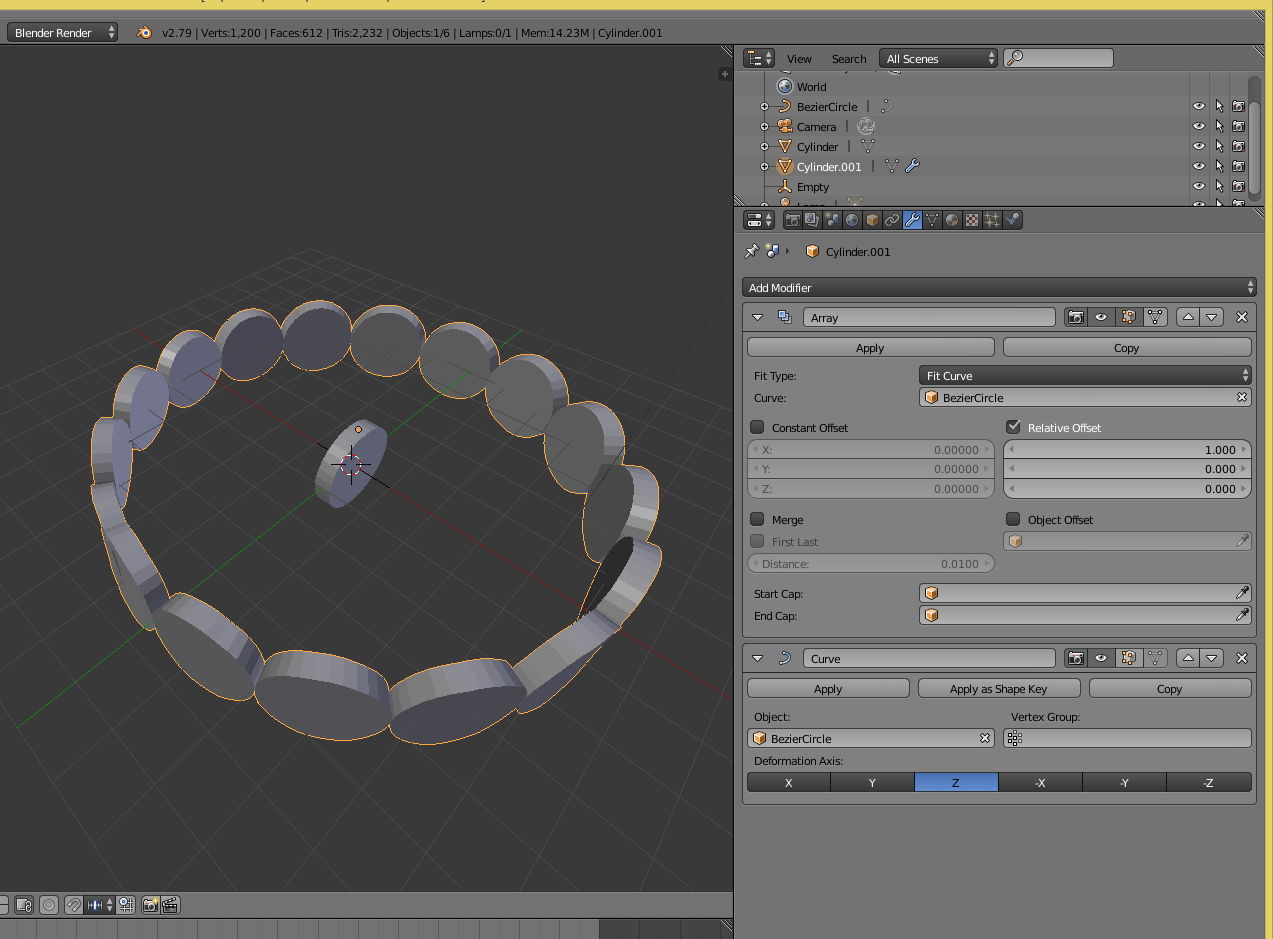Set deformation axis to -Y
The image size is (1273, 939).
pyautogui.click(x=1124, y=782)
